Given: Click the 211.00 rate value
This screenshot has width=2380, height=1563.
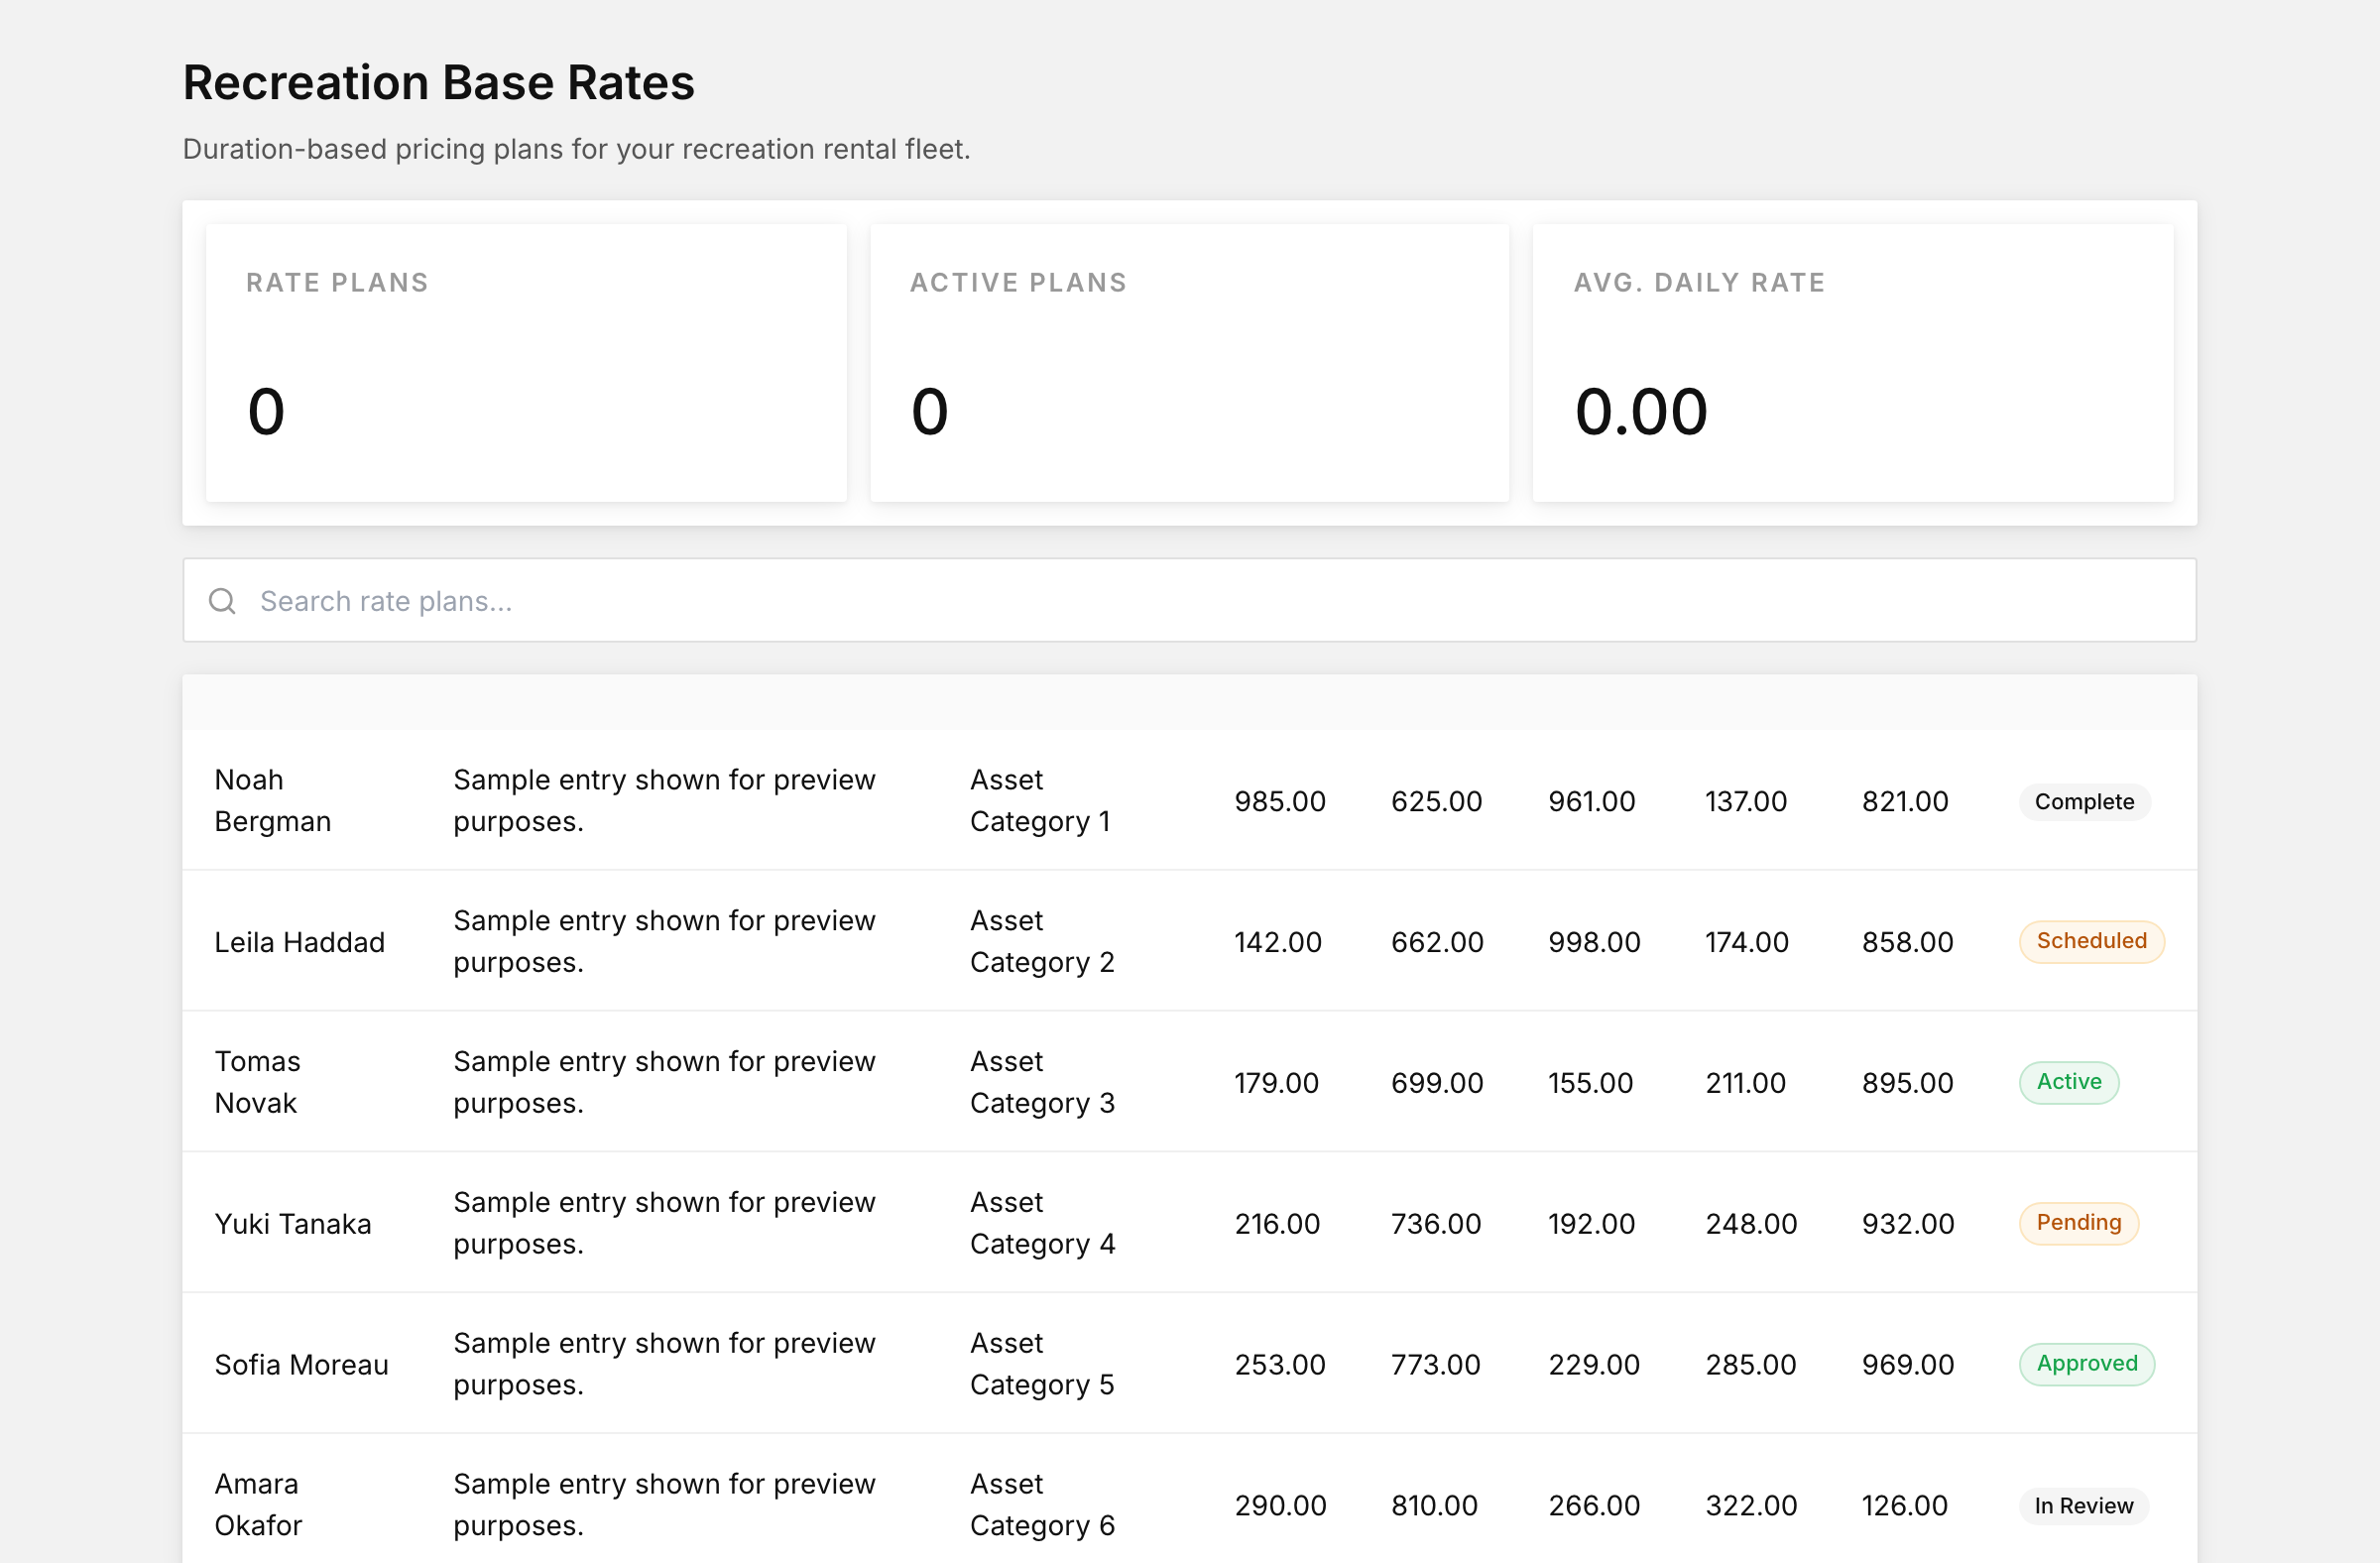Looking at the screenshot, I should tap(1746, 1083).
